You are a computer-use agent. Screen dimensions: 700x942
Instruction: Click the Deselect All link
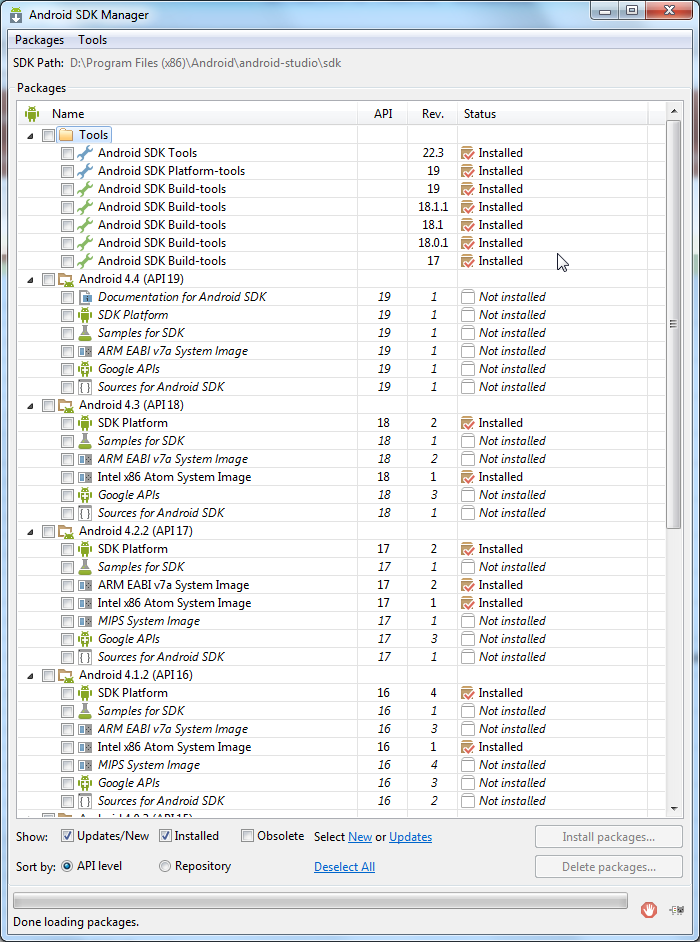point(344,867)
